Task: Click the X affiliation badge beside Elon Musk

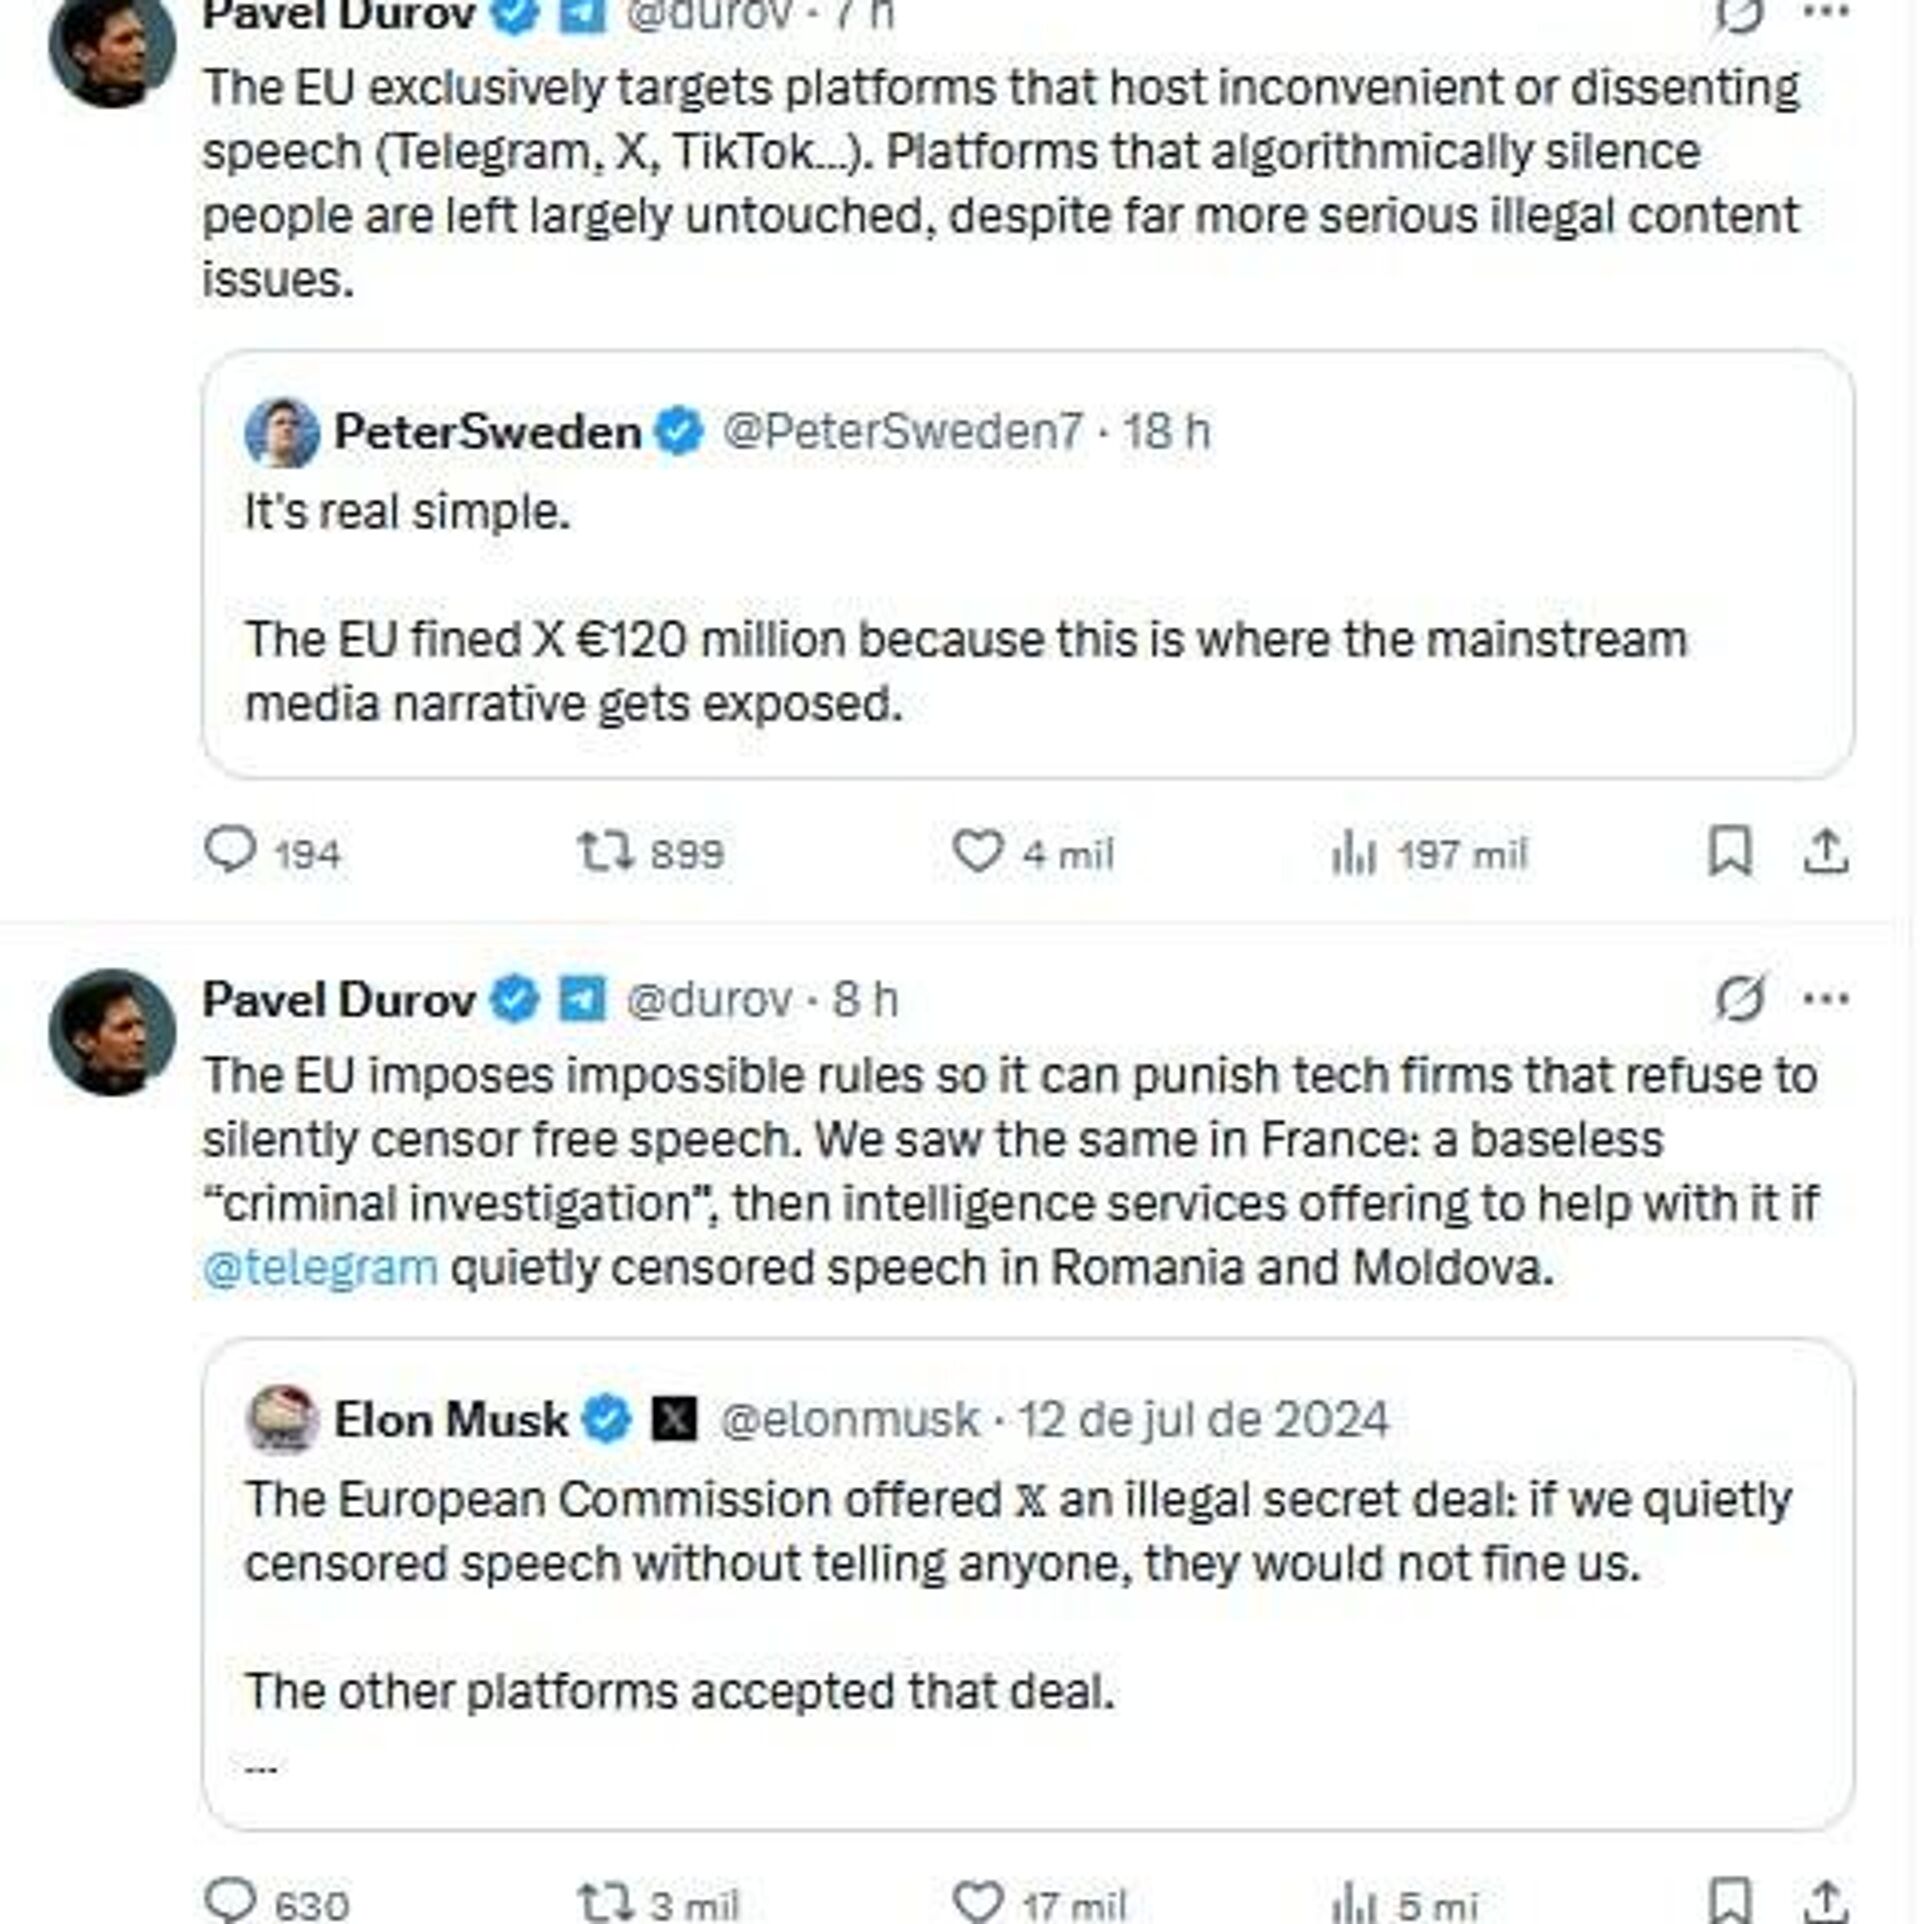Action: tap(674, 1420)
